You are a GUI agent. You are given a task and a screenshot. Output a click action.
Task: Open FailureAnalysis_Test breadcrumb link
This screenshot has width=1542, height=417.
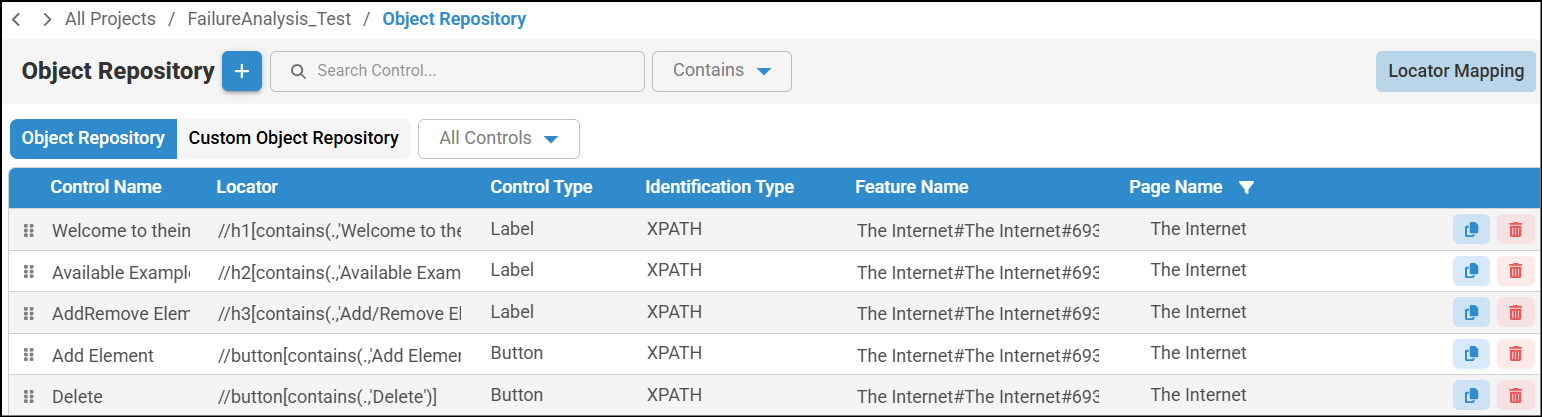click(x=269, y=19)
